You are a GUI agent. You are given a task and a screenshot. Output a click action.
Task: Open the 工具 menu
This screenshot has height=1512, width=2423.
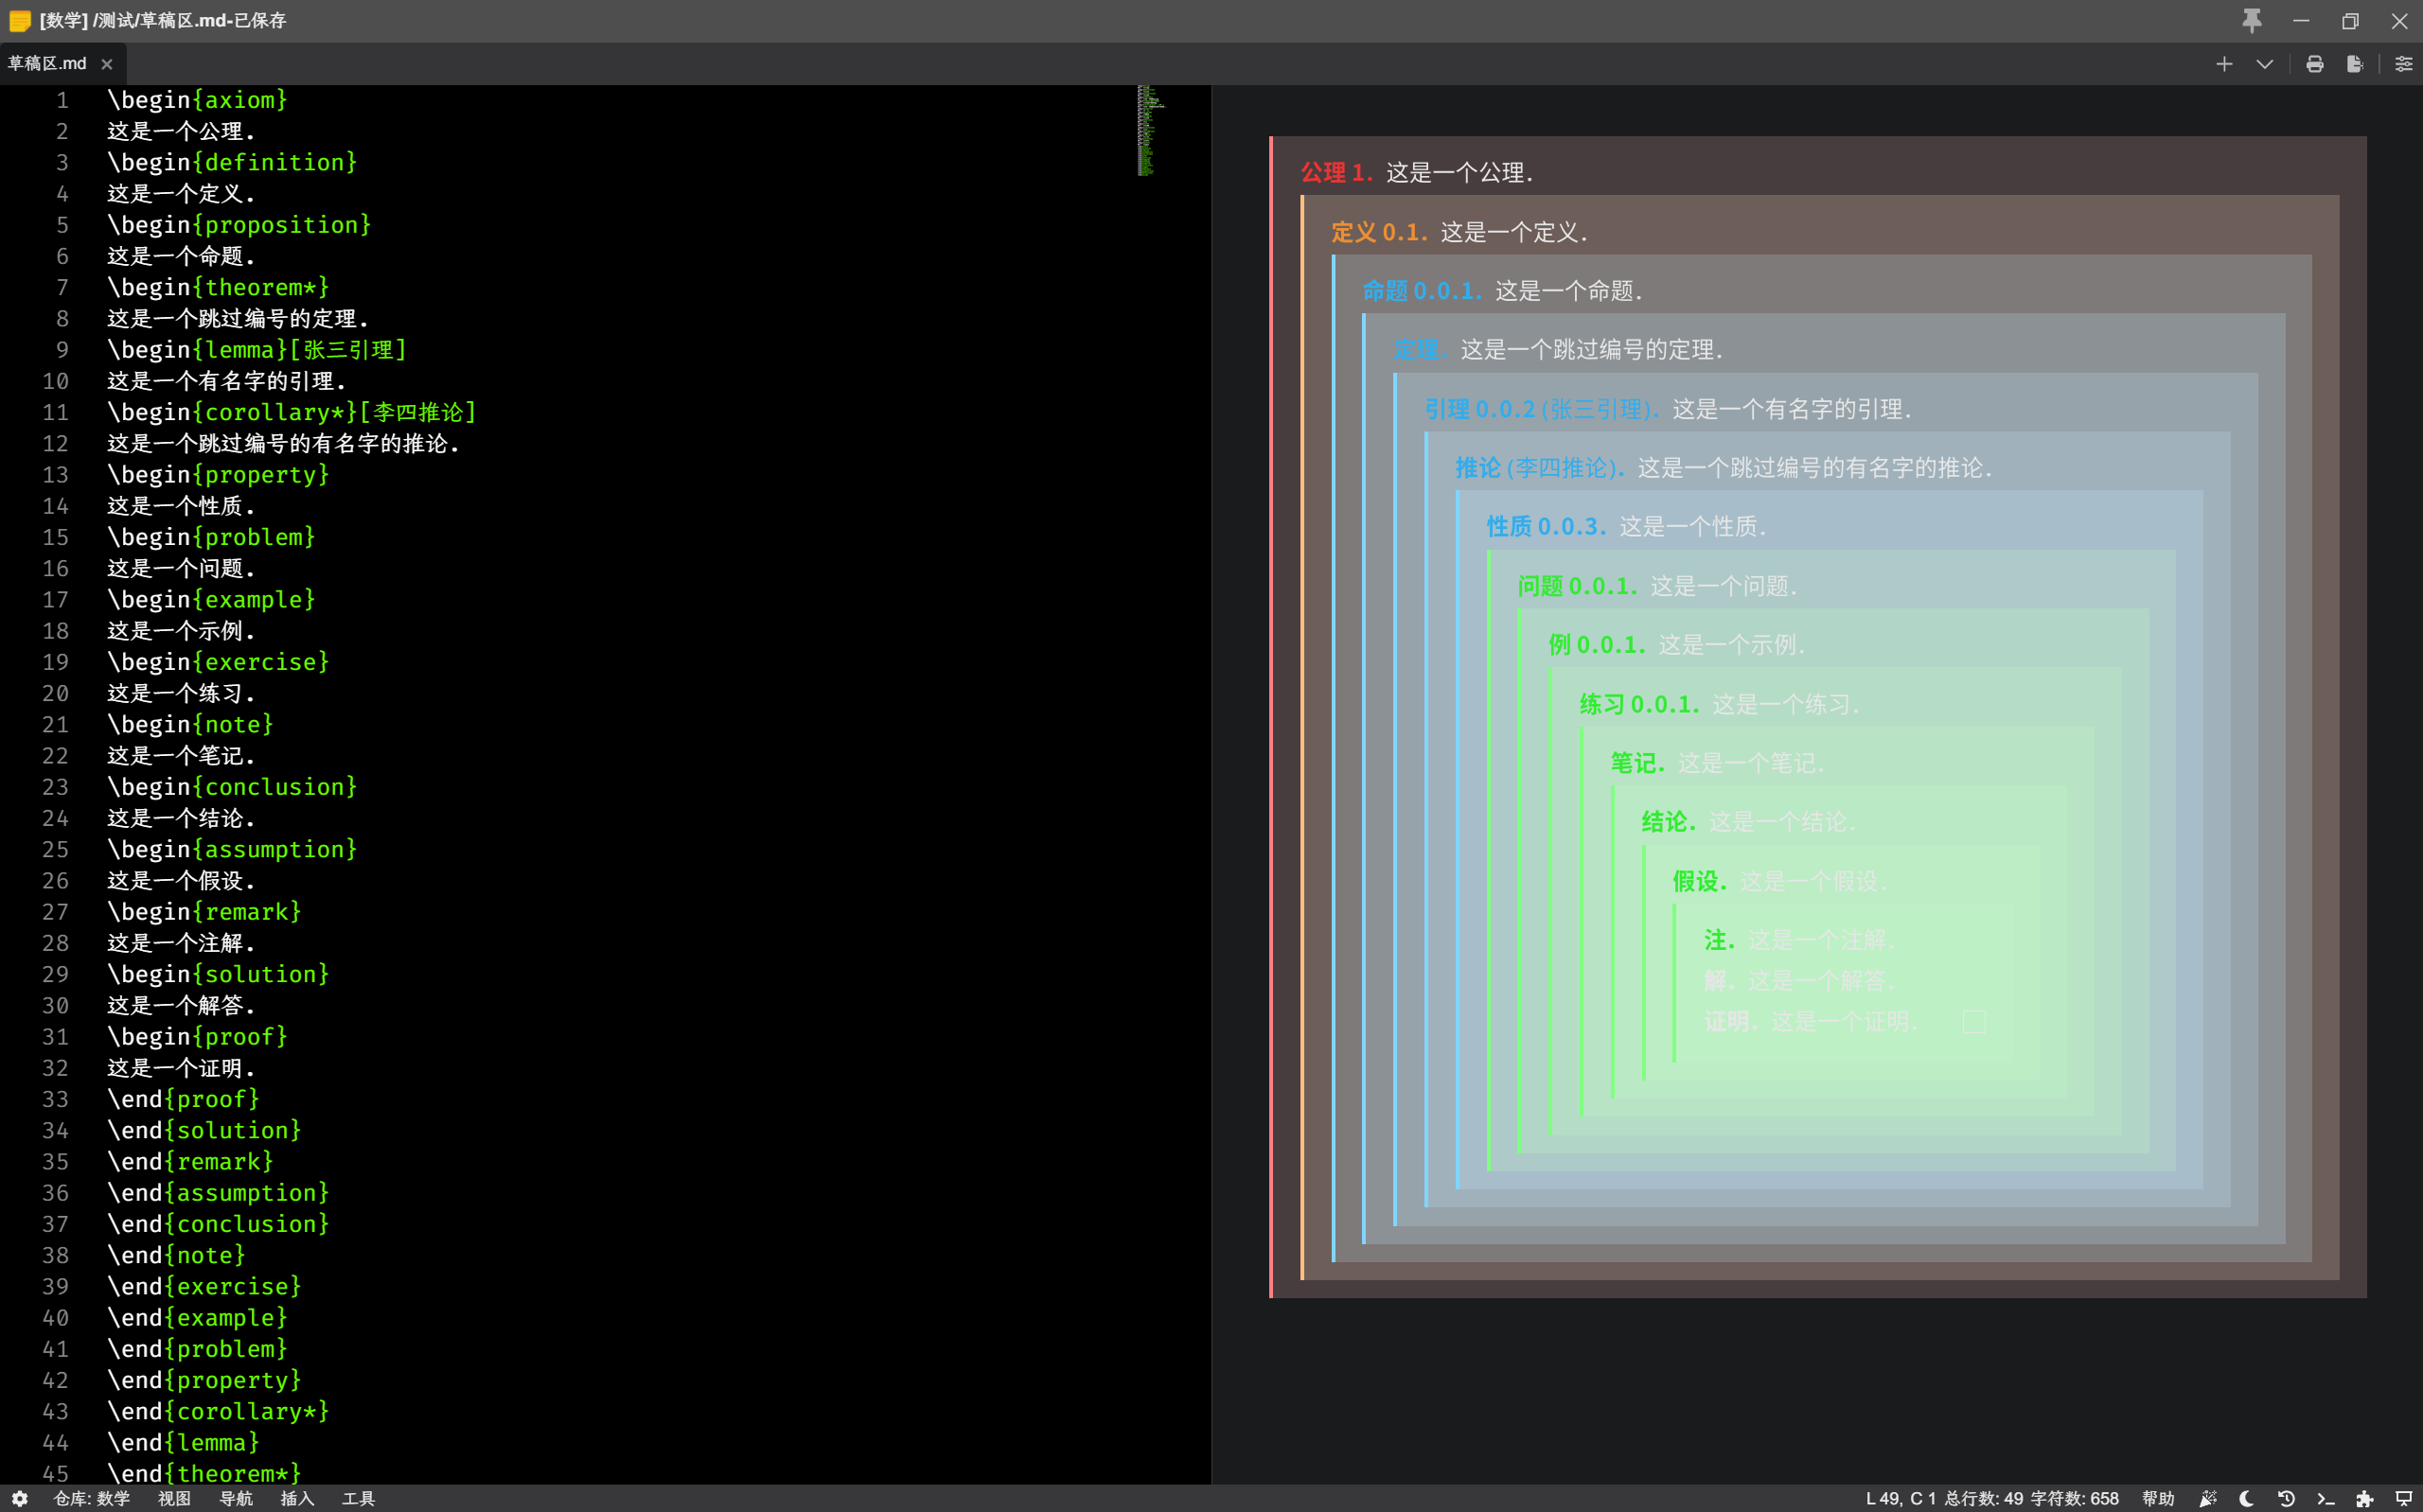[359, 1498]
